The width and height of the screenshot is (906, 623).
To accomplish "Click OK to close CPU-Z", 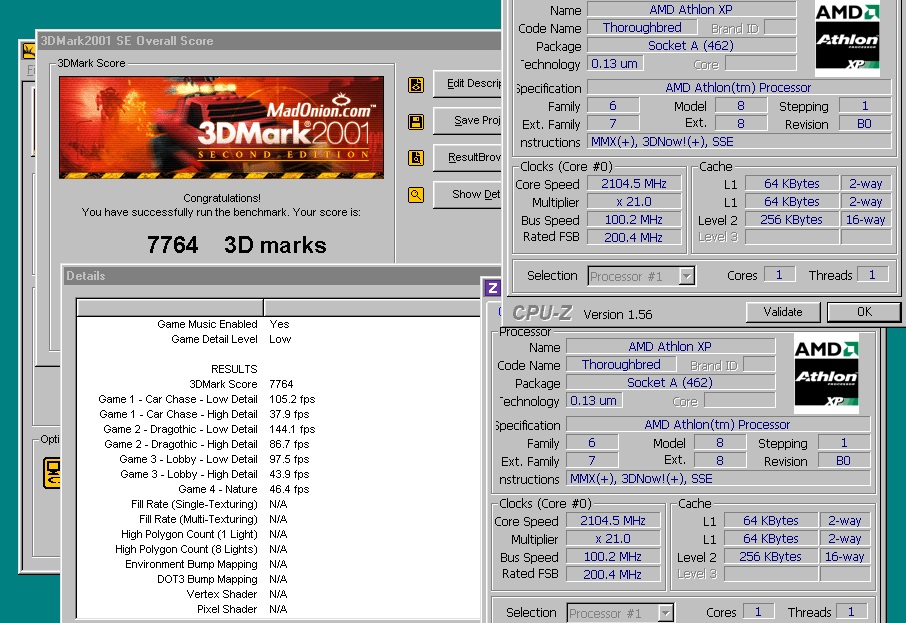I will click(864, 312).
